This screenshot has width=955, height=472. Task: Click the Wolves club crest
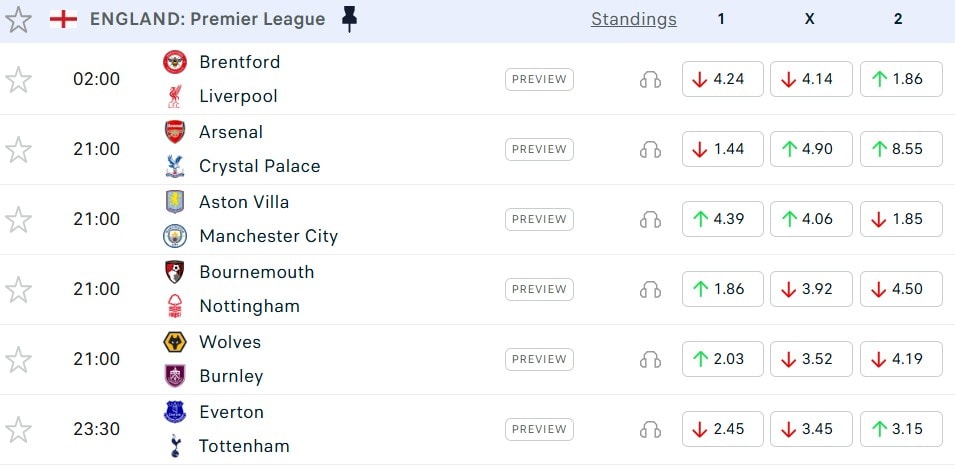point(175,342)
